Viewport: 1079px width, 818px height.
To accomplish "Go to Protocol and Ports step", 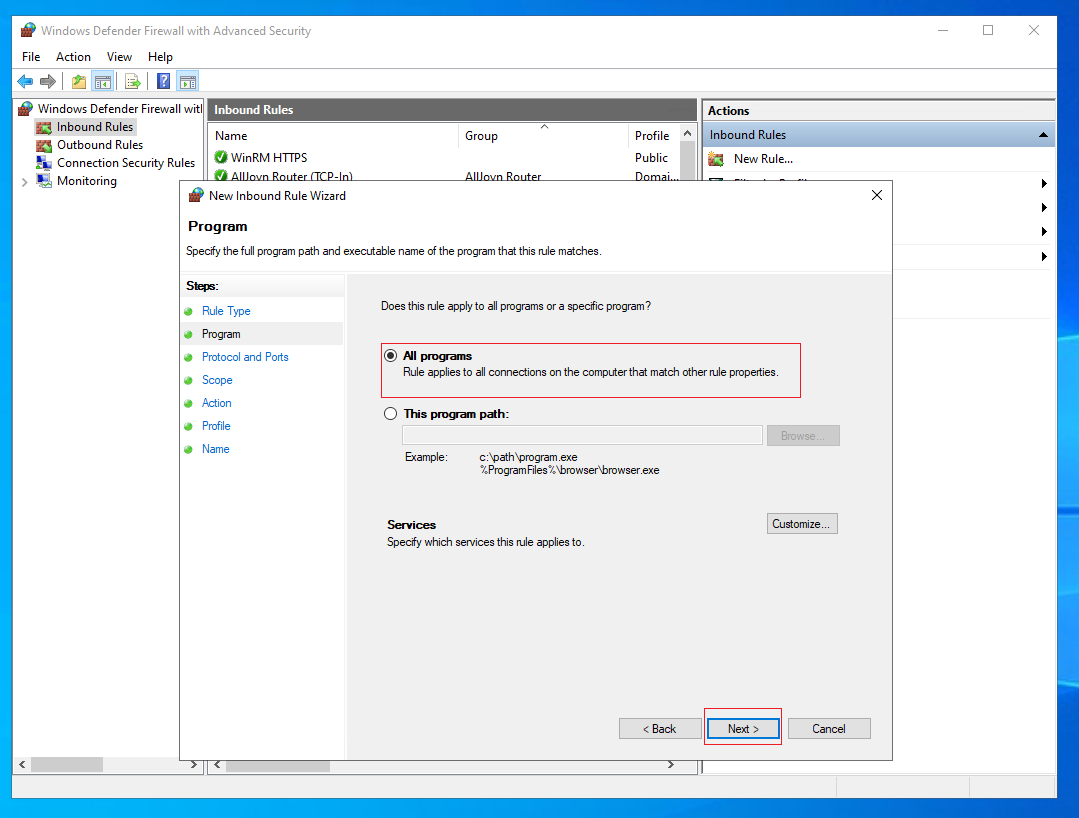I will 245,357.
